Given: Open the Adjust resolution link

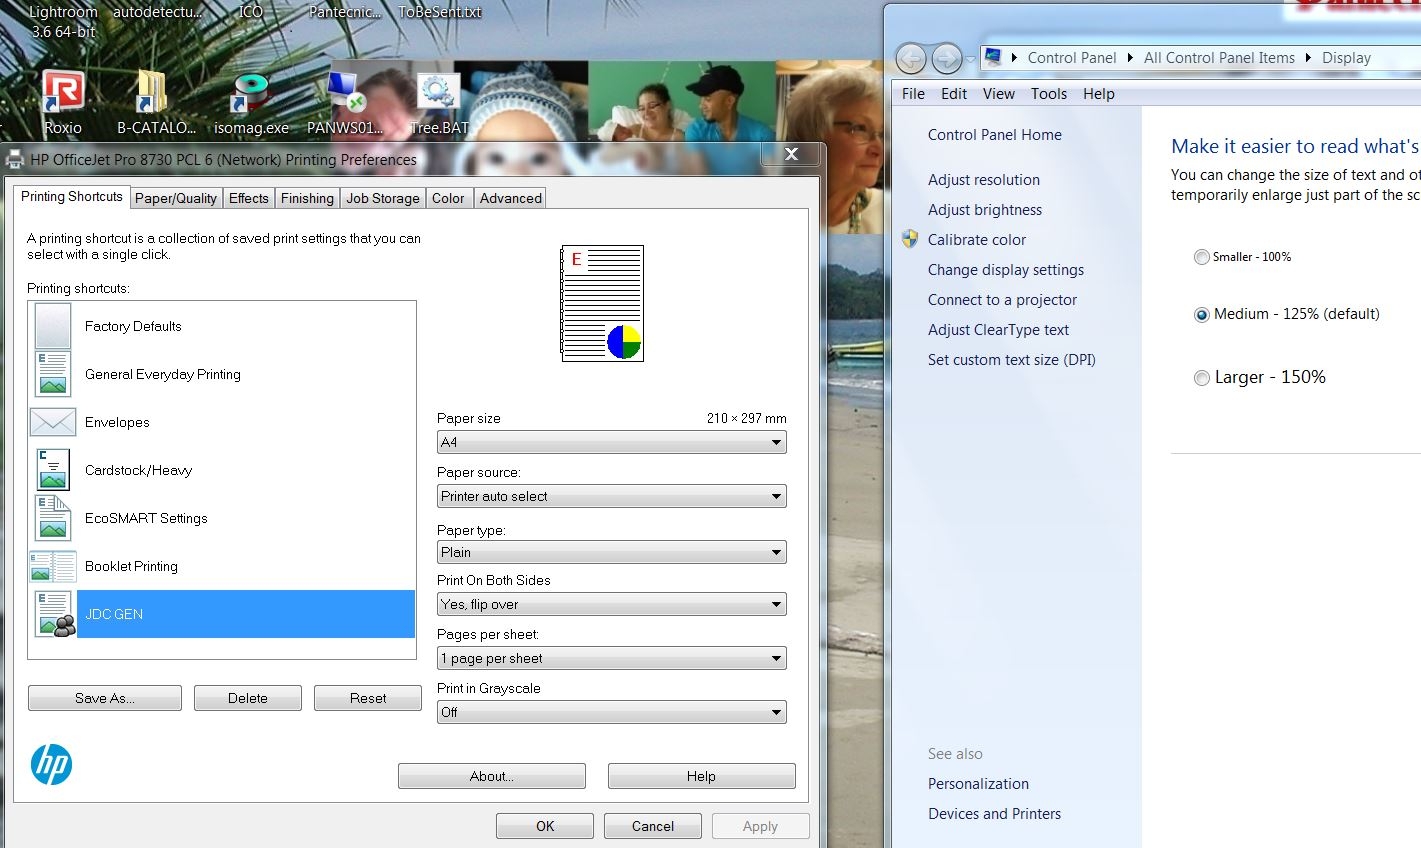Looking at the screenshot, I should [x=983, y=180].
